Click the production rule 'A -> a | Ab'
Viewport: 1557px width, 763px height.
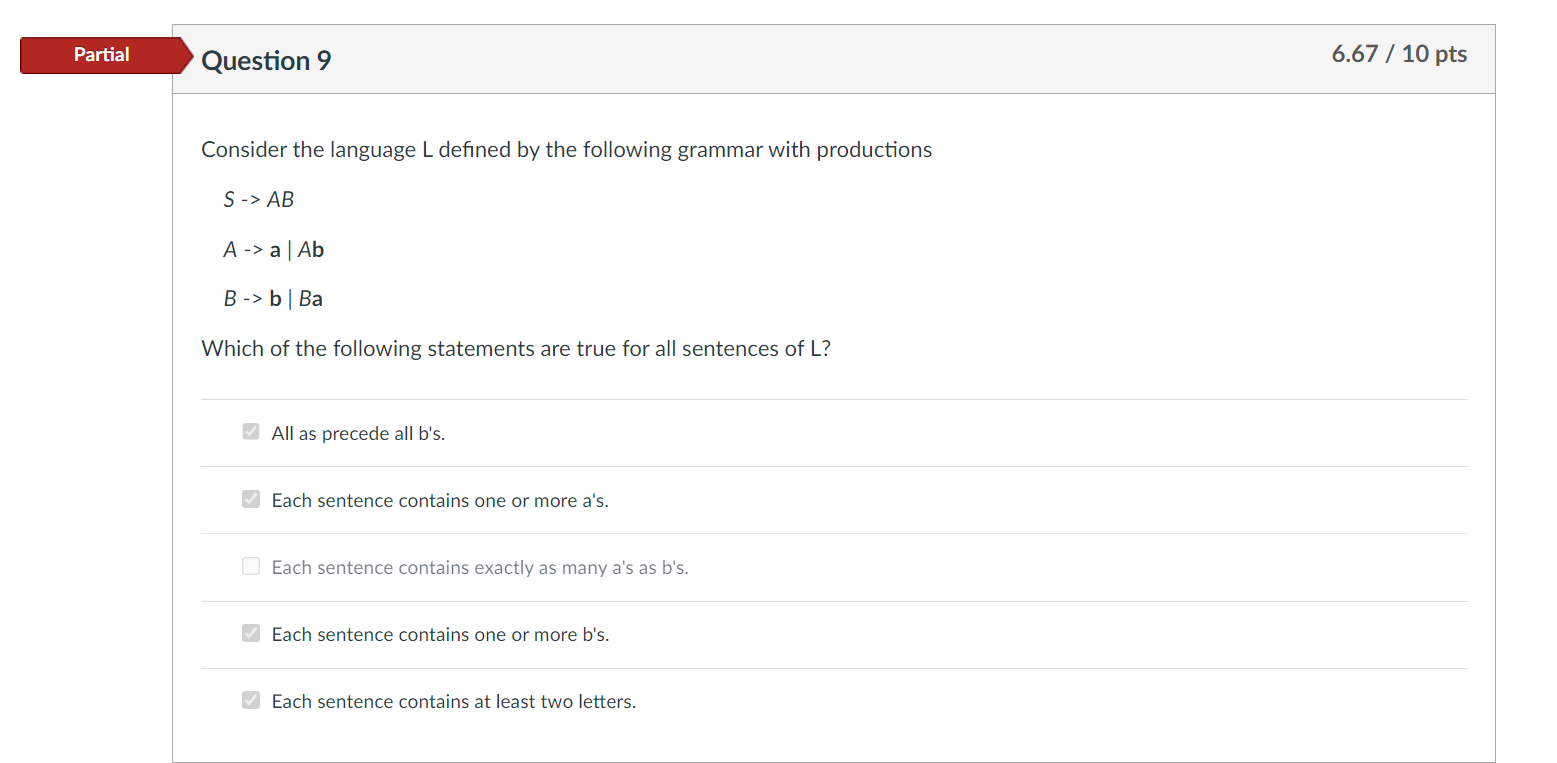274,250
